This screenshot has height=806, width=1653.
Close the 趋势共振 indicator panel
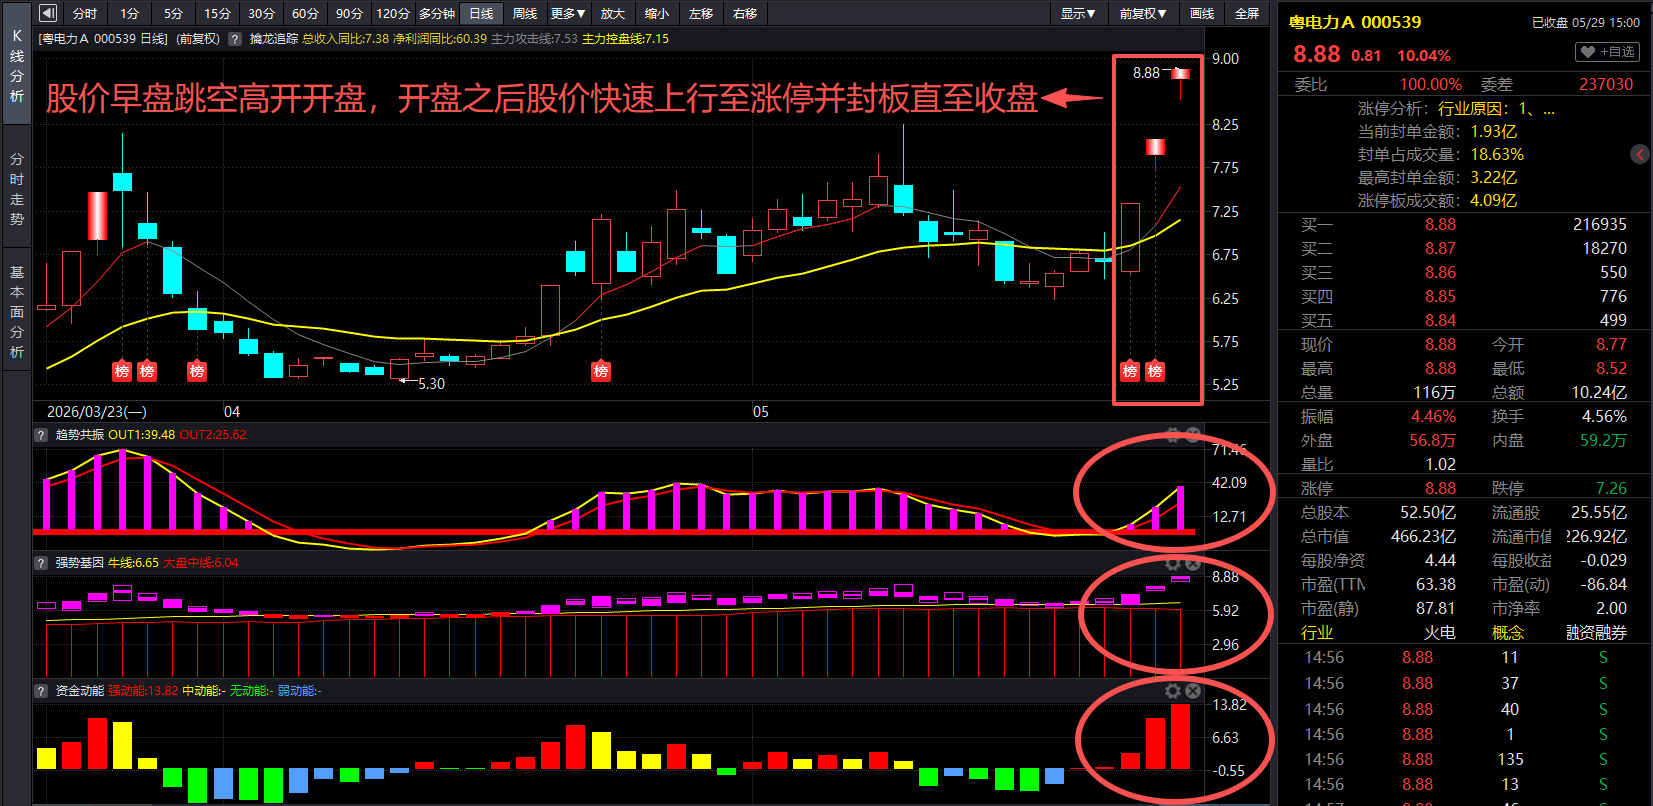[x=1193, y=435]
